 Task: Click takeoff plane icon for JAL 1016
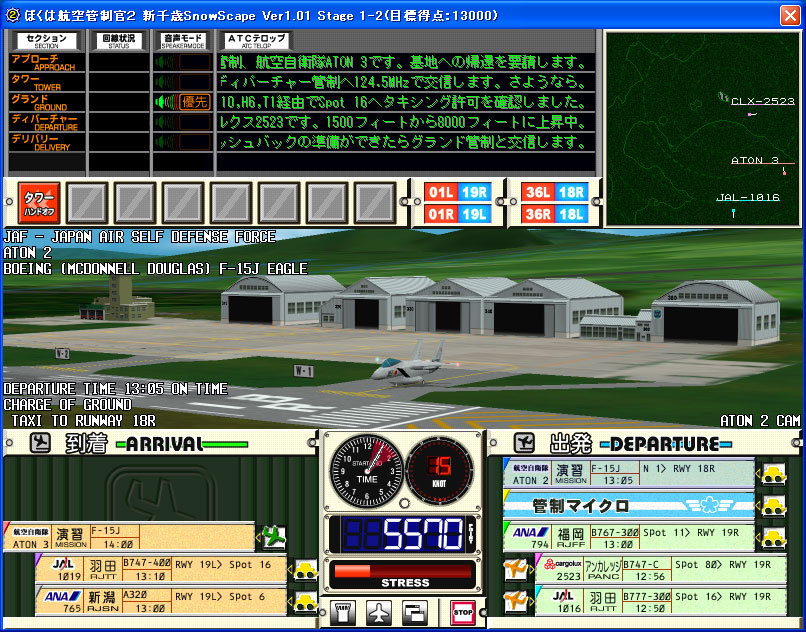pyautogui.click(x=516, y=602)
